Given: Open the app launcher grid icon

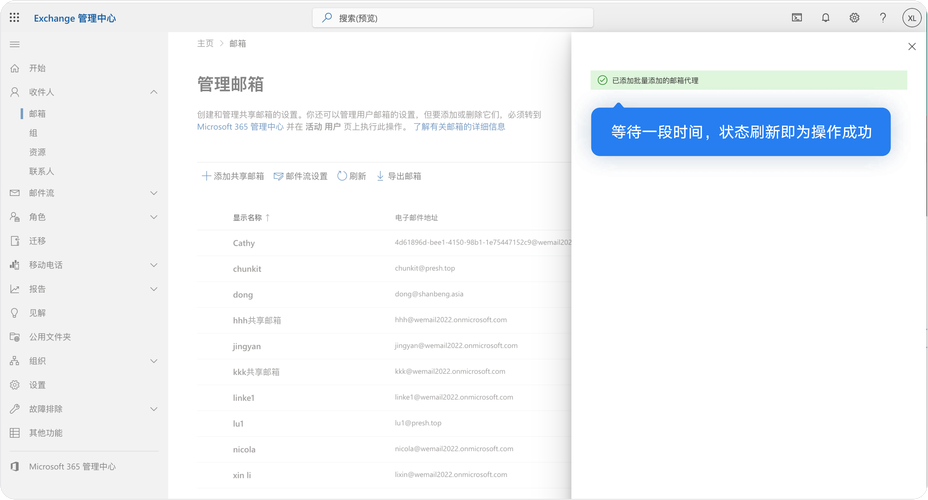Looking at the screenshot, I should coord(14,18).
